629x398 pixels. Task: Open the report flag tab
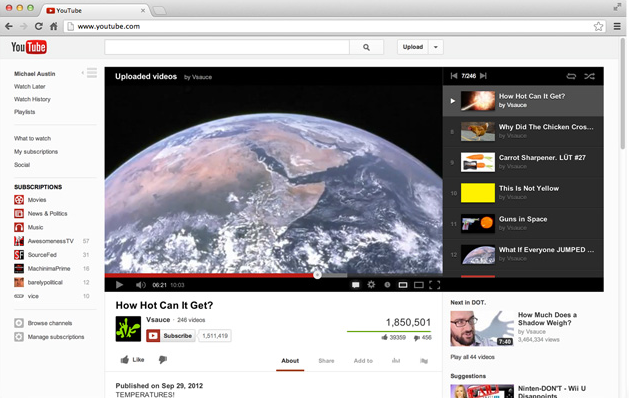pyautogui.click(x=424, y=361)
